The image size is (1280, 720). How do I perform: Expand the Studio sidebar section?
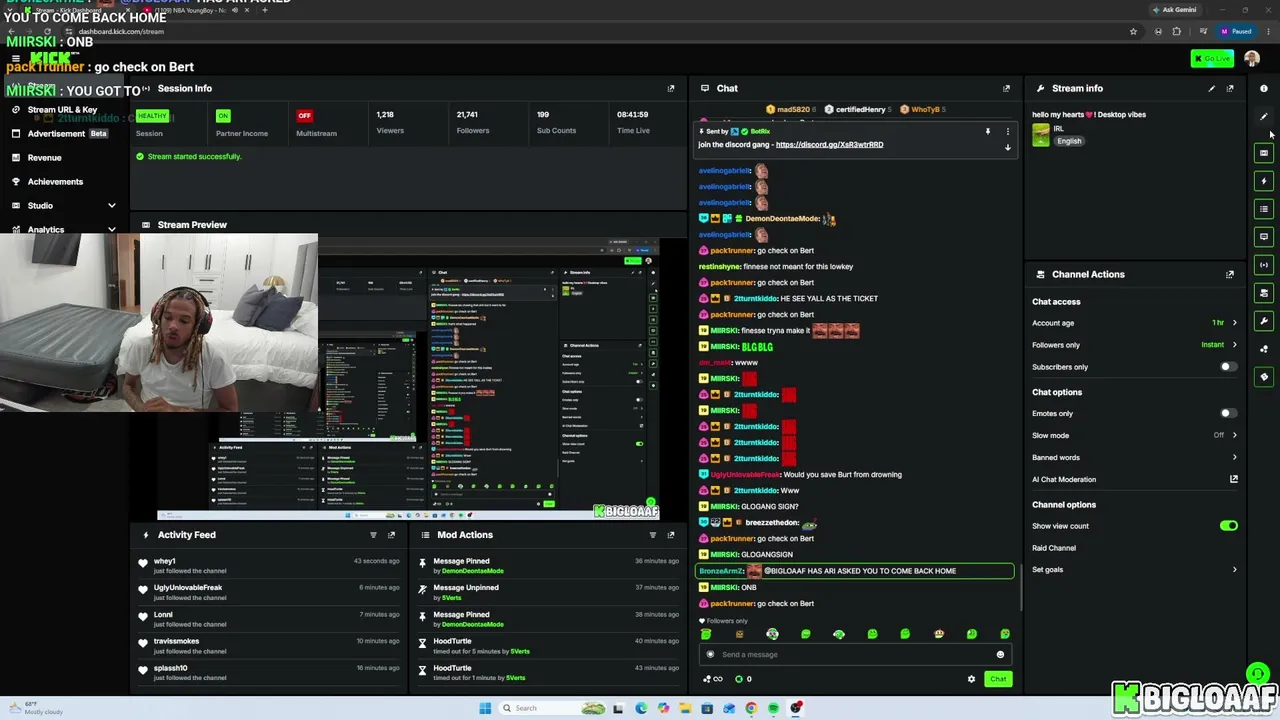point(111,206)
